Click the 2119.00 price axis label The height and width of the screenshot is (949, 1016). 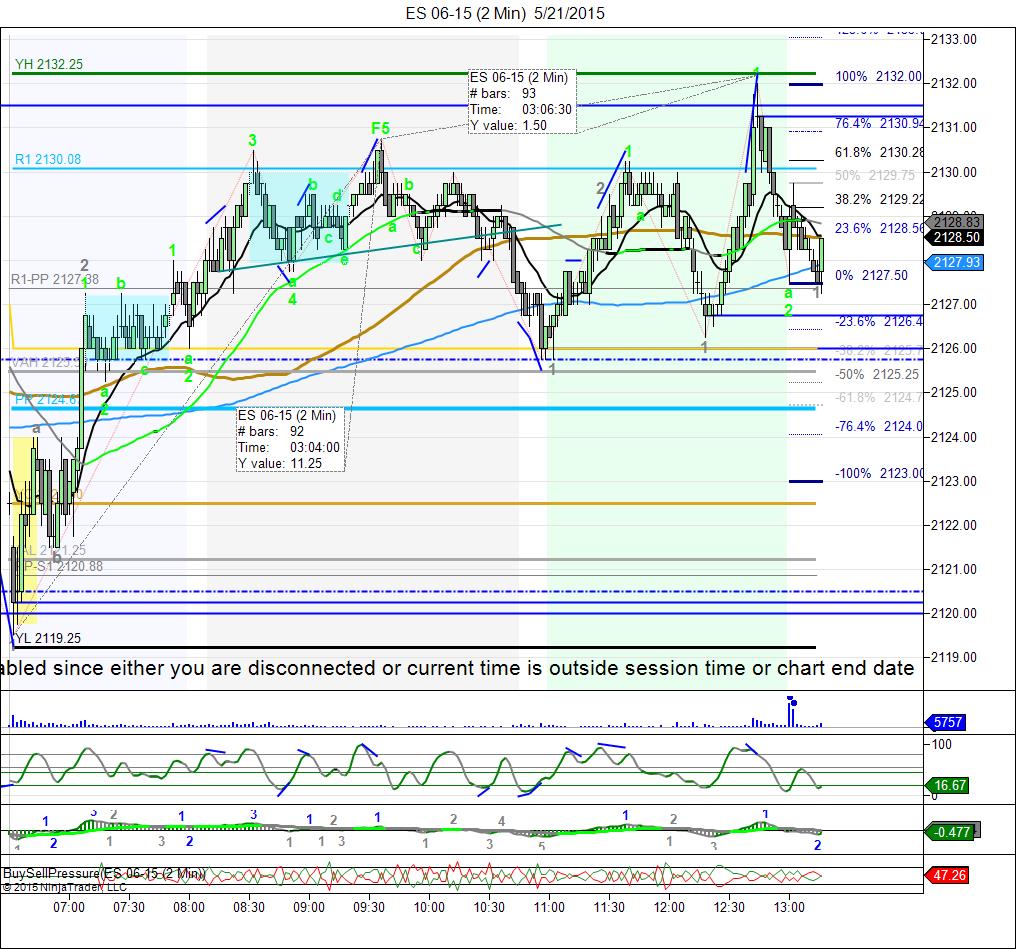coord(954,657)
